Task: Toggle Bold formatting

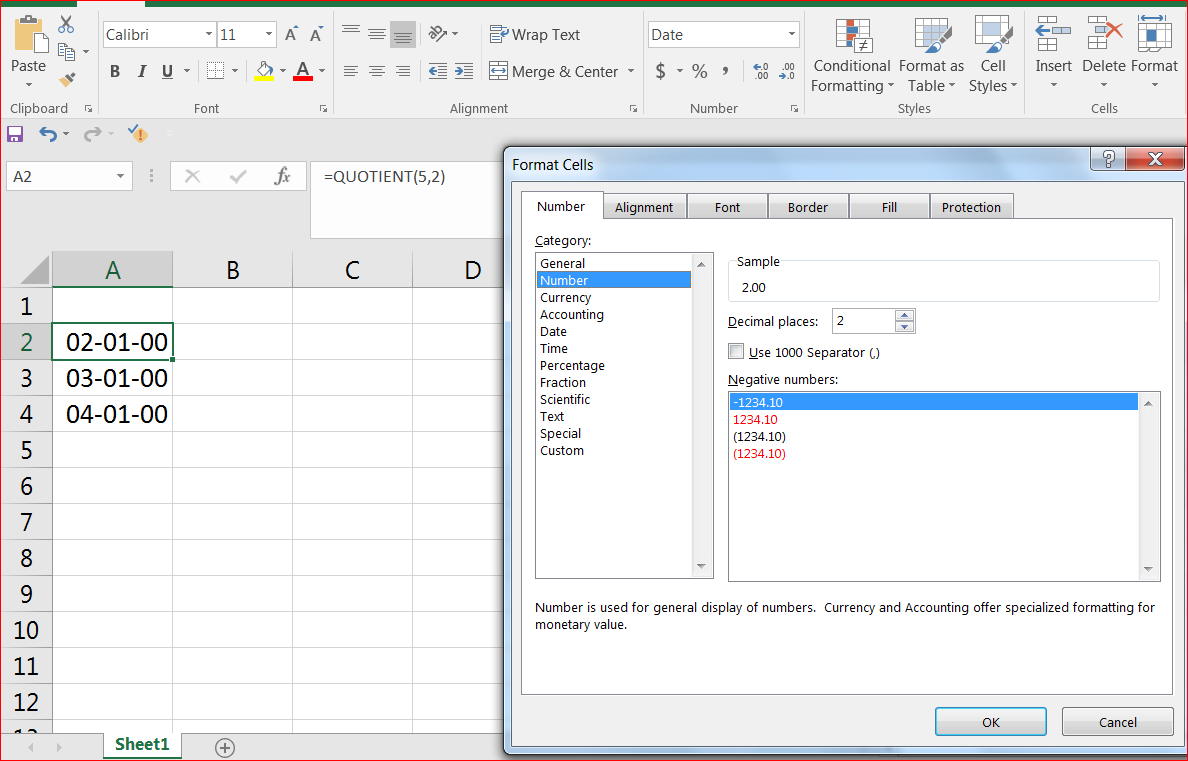Action: [x=115, y=71]
